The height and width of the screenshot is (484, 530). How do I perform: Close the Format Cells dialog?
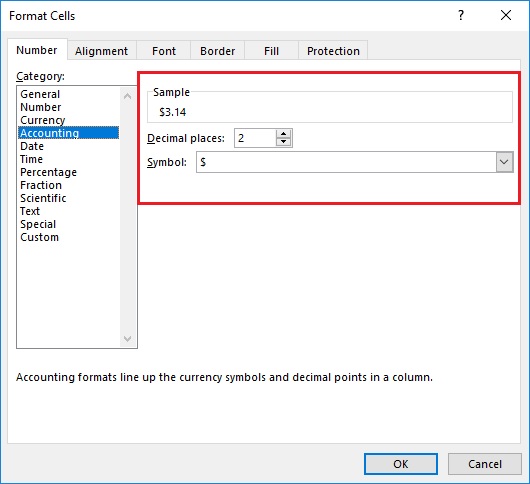[506, 15]
